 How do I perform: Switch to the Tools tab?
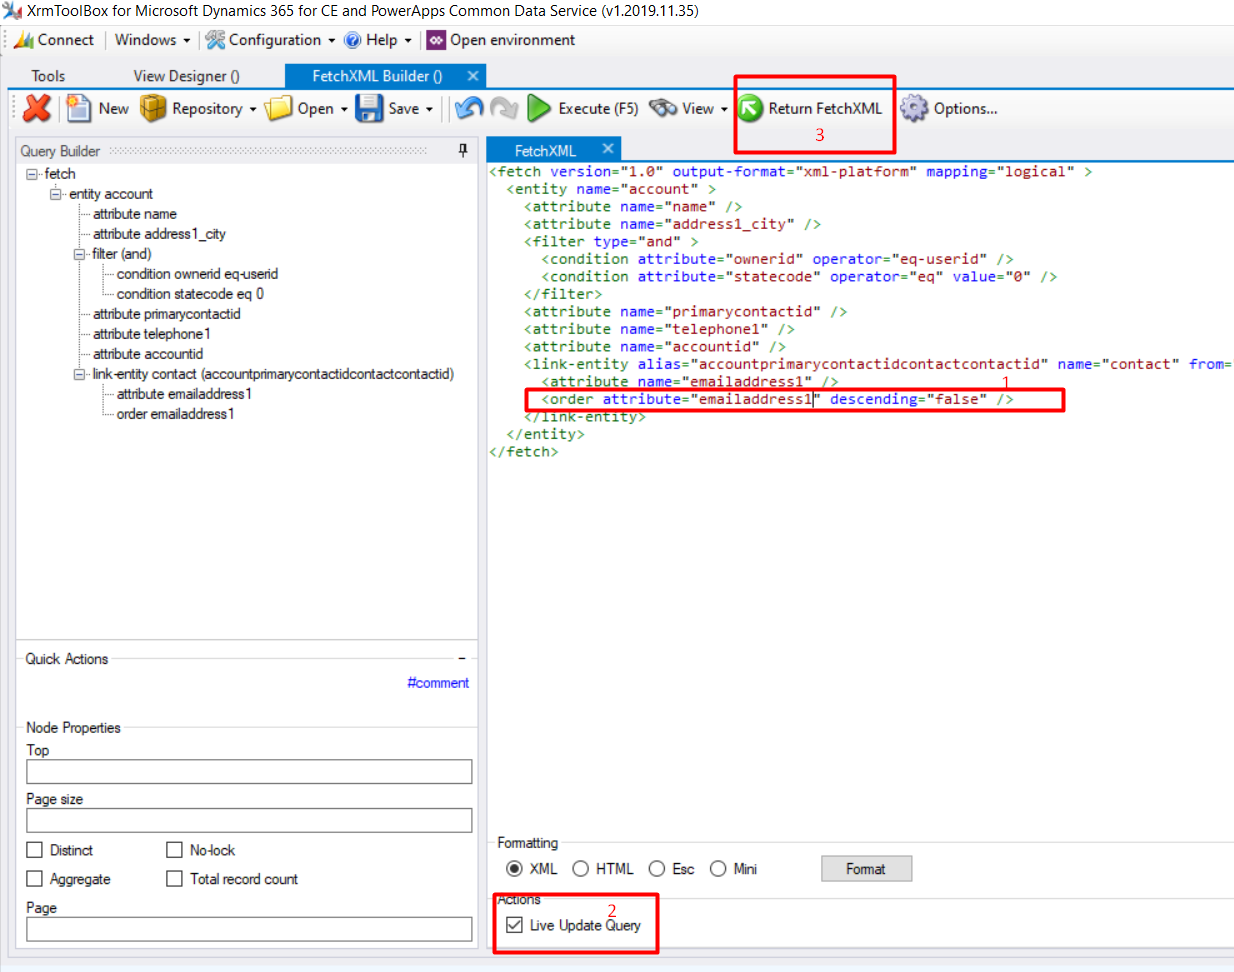pyautogui.click(x=48, y=76)
